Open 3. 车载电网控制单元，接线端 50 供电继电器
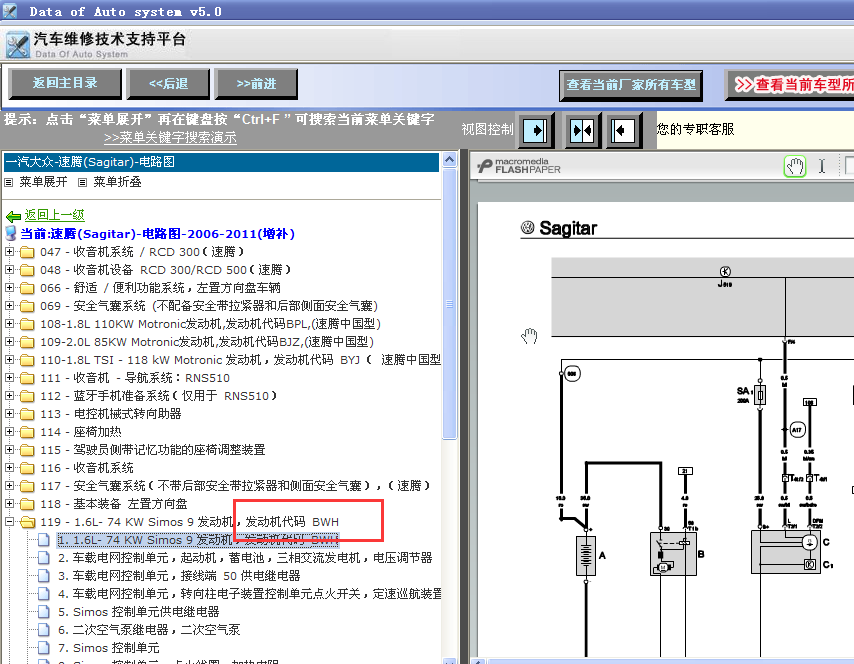The height and width of the screenshot is (664, 854). (179, 576)
